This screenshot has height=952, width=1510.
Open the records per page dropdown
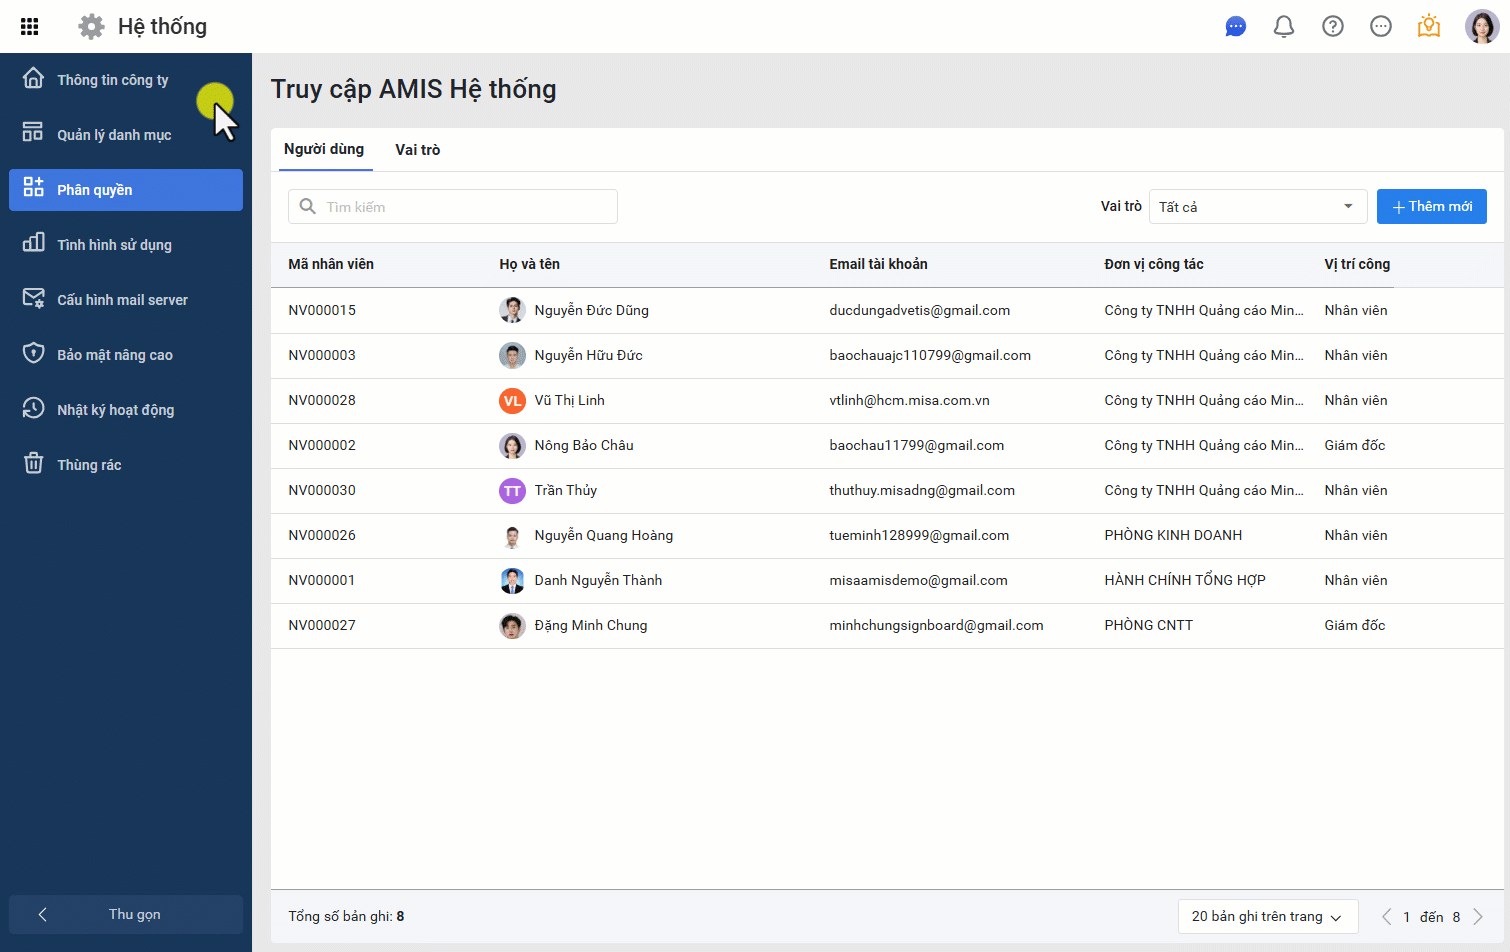1268,917
